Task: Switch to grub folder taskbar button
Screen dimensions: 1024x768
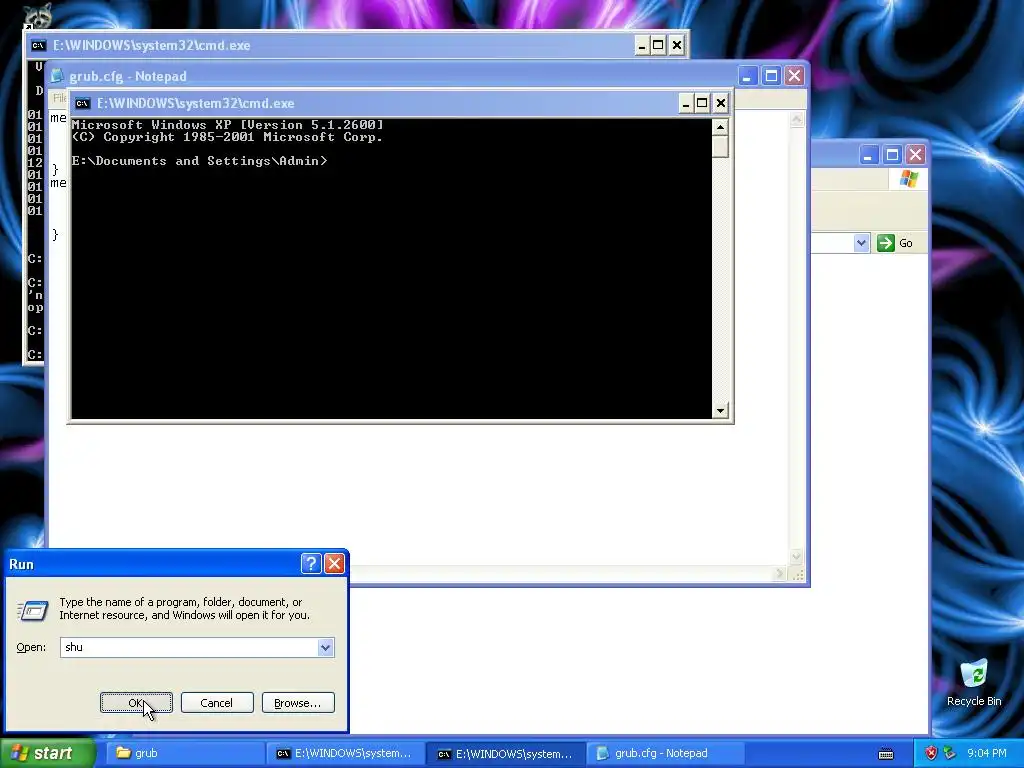Action: coord(184,753)
